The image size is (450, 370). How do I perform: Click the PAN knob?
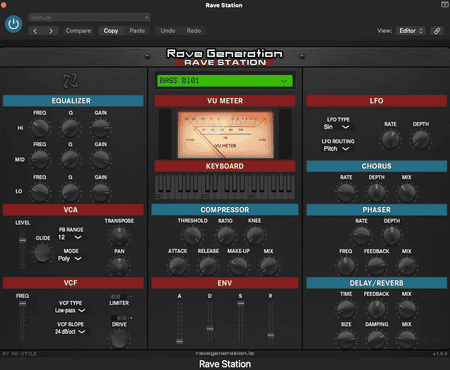click(119, 266)
